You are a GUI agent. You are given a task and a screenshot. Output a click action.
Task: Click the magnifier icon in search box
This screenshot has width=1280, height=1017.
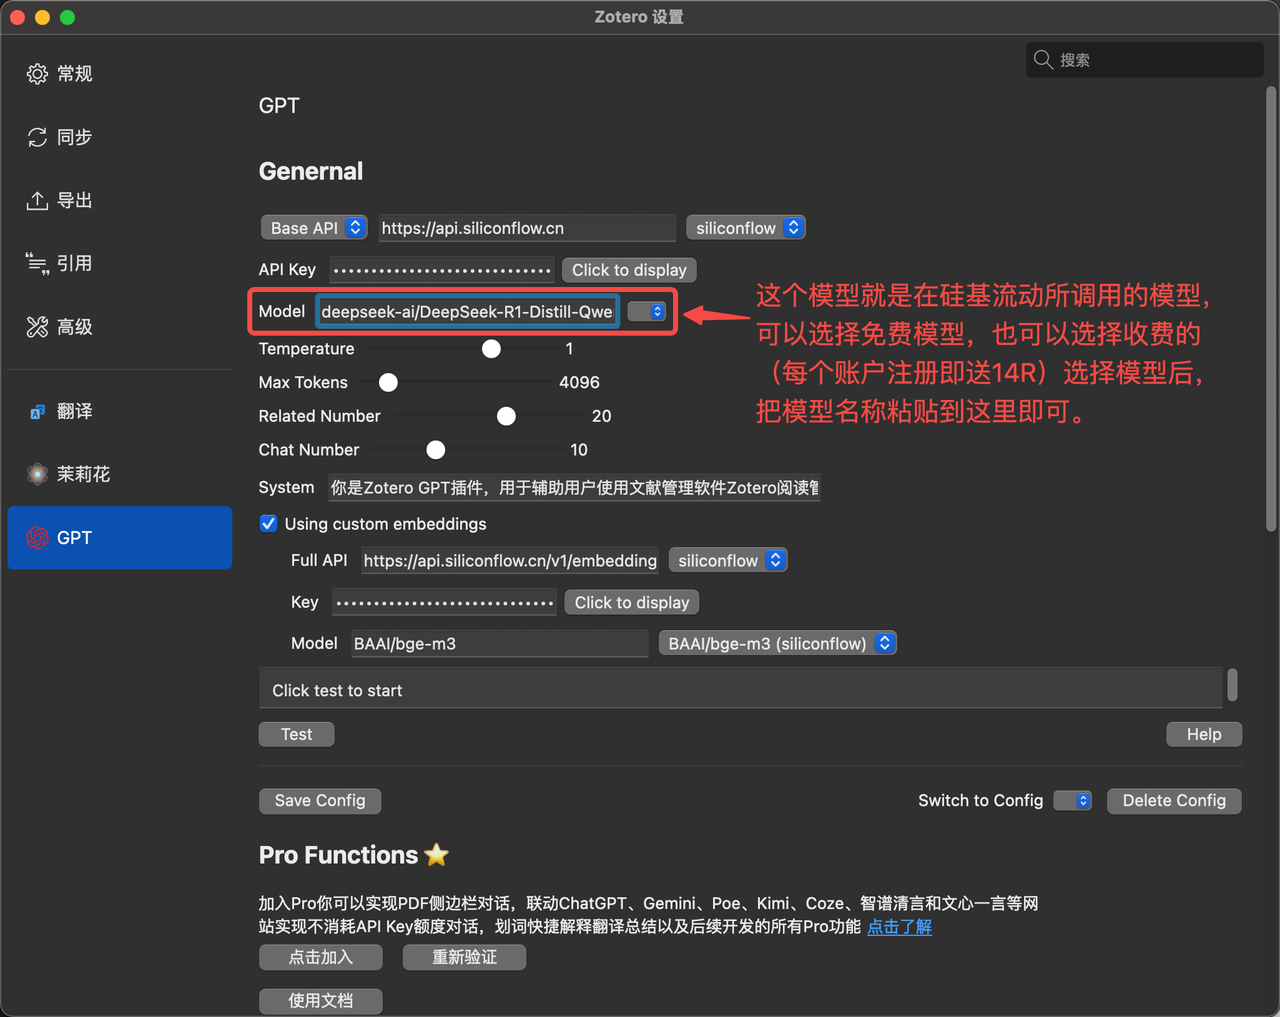[1043, 59]
